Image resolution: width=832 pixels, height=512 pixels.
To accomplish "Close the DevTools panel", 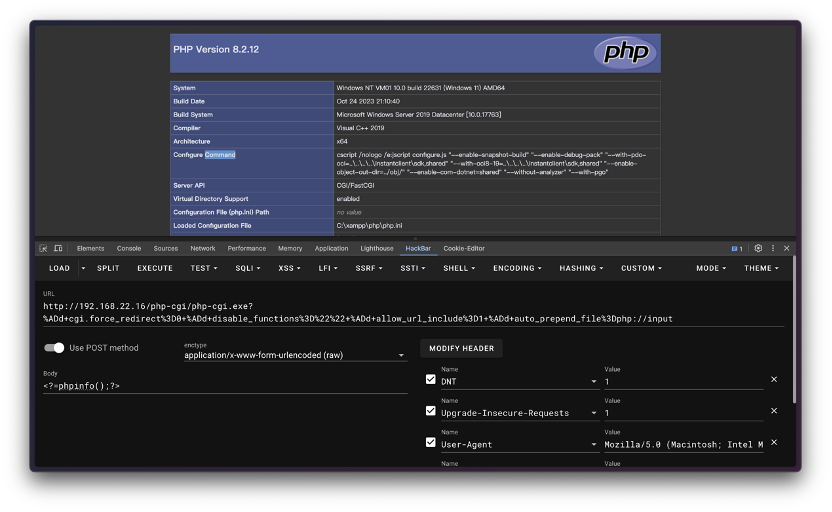I will [787, 248].
